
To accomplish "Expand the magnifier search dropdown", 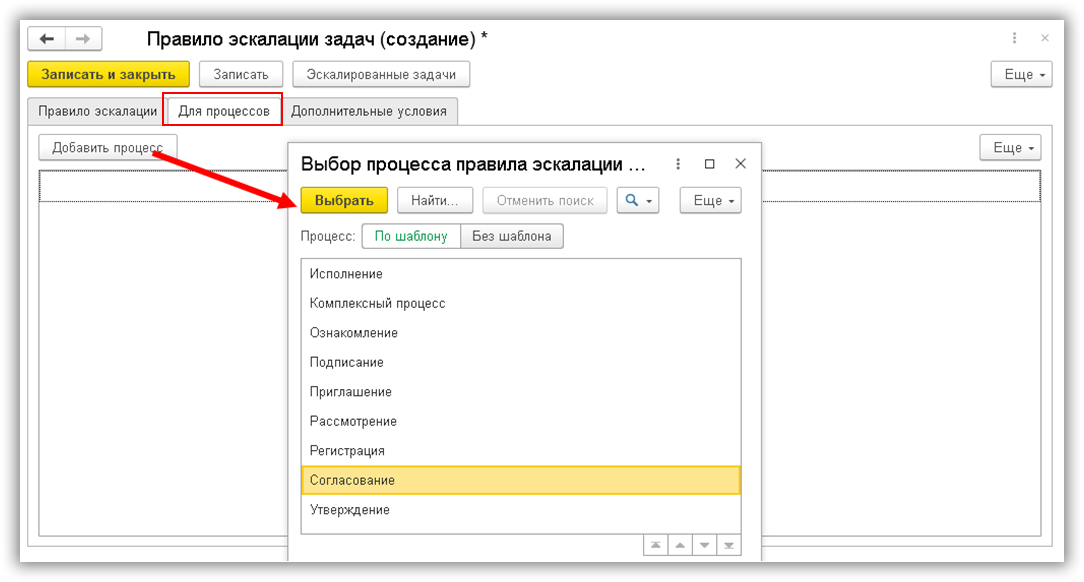I will pyautogui.click(x=638, y=200).
